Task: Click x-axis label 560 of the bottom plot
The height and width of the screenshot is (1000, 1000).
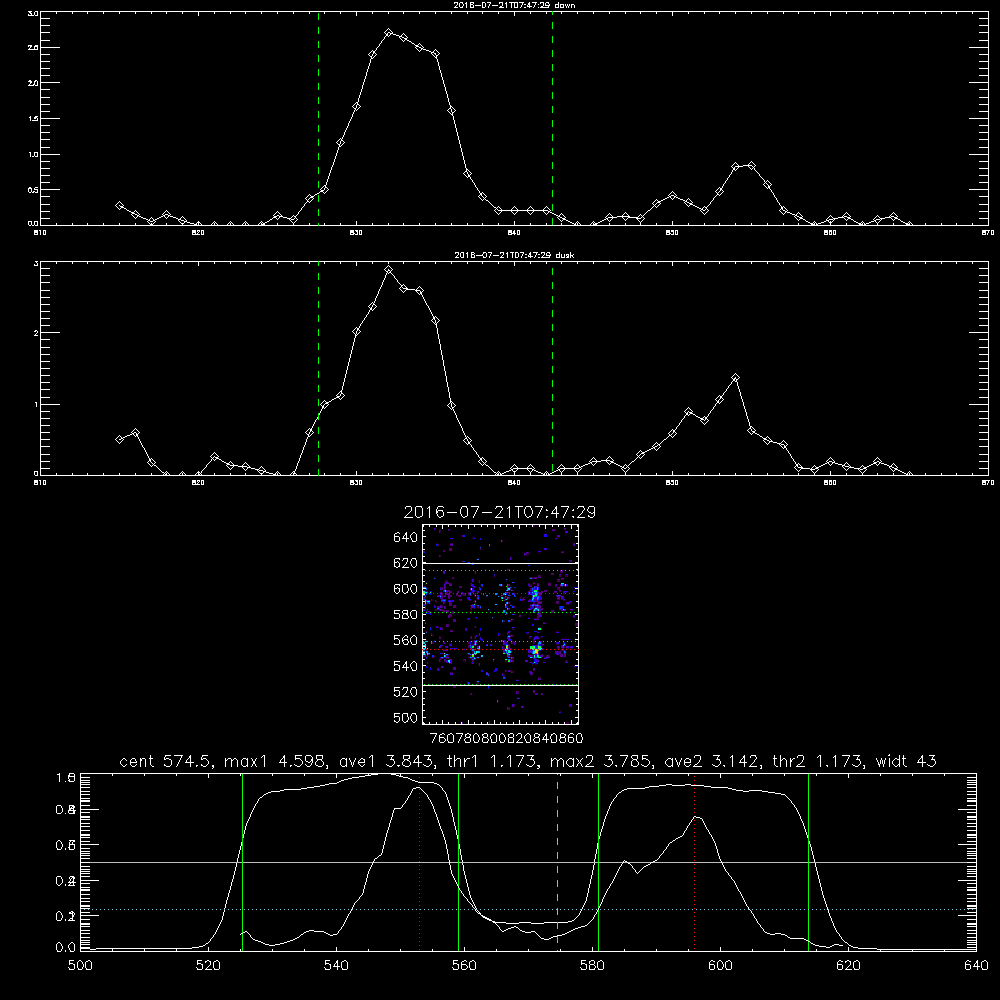Action: [x=464, y=966]
